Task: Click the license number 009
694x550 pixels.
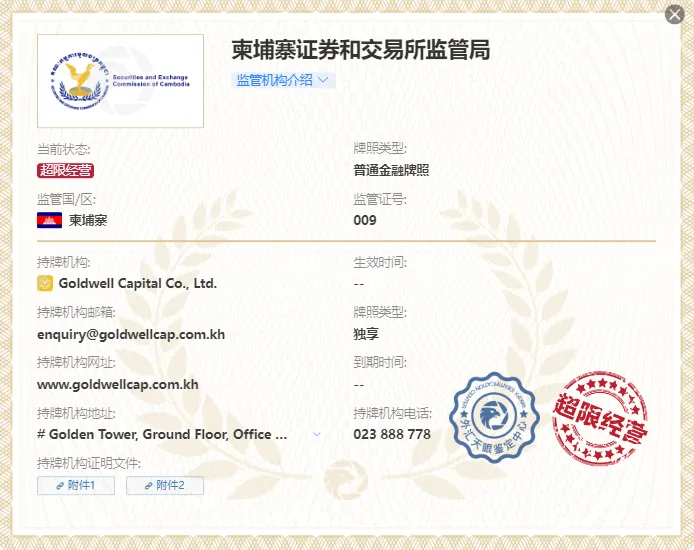Action: click(365, 220)
